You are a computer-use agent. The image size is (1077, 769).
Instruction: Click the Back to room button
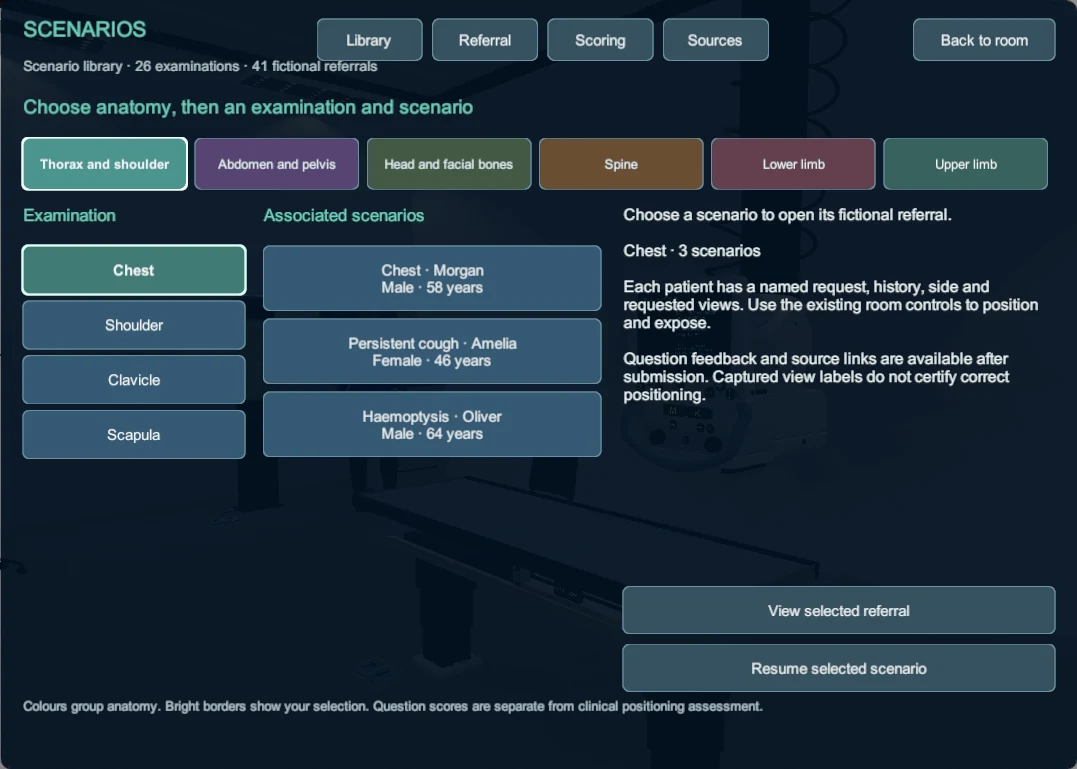984,40
